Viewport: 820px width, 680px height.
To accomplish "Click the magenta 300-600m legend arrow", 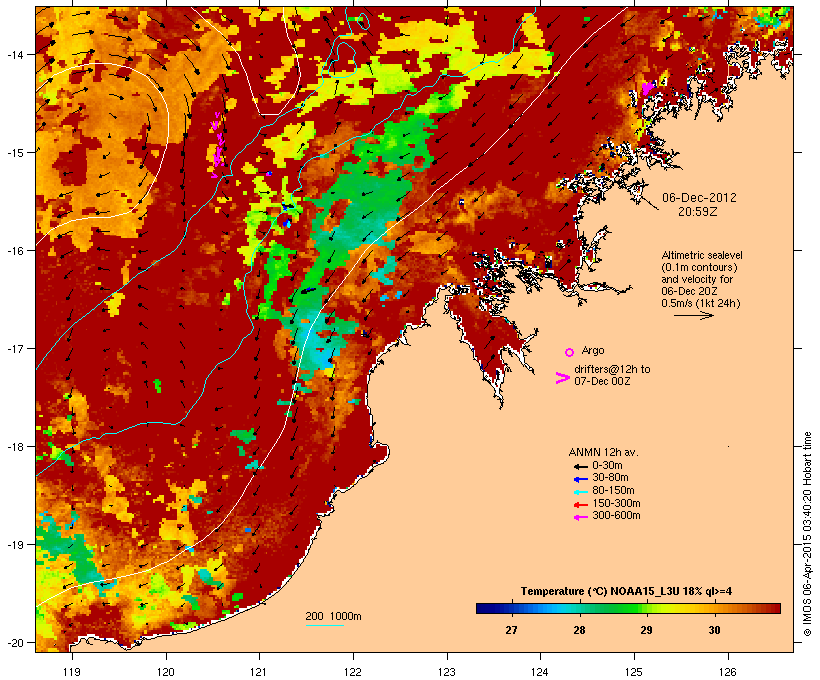I will [x=580, y=517].
